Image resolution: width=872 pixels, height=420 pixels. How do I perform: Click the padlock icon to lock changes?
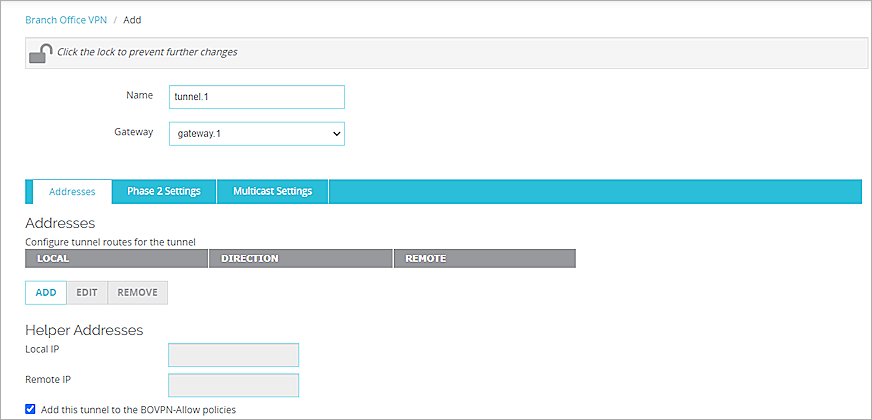pos(40,53)
